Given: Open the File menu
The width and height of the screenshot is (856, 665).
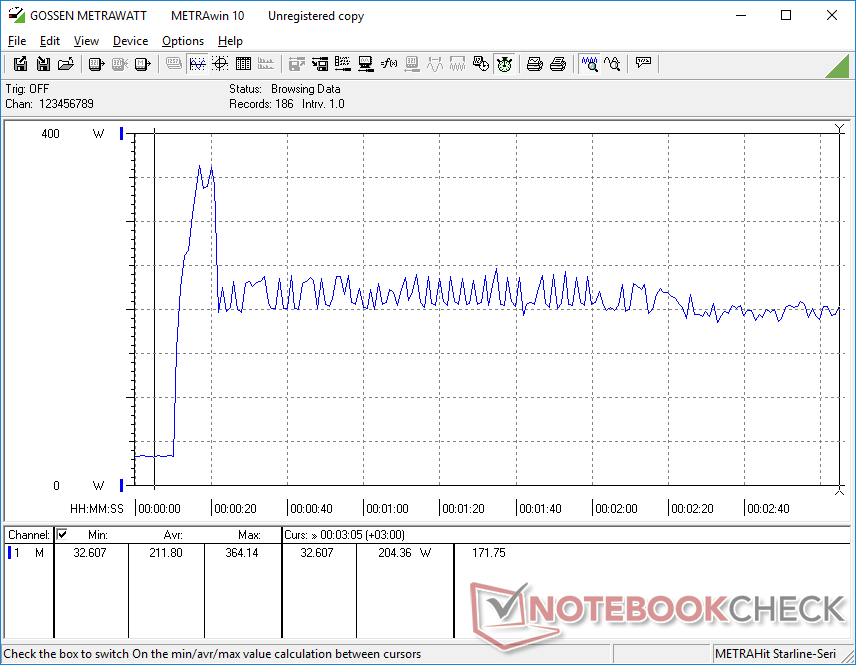Looking at the screenshot, I should 17,41.
